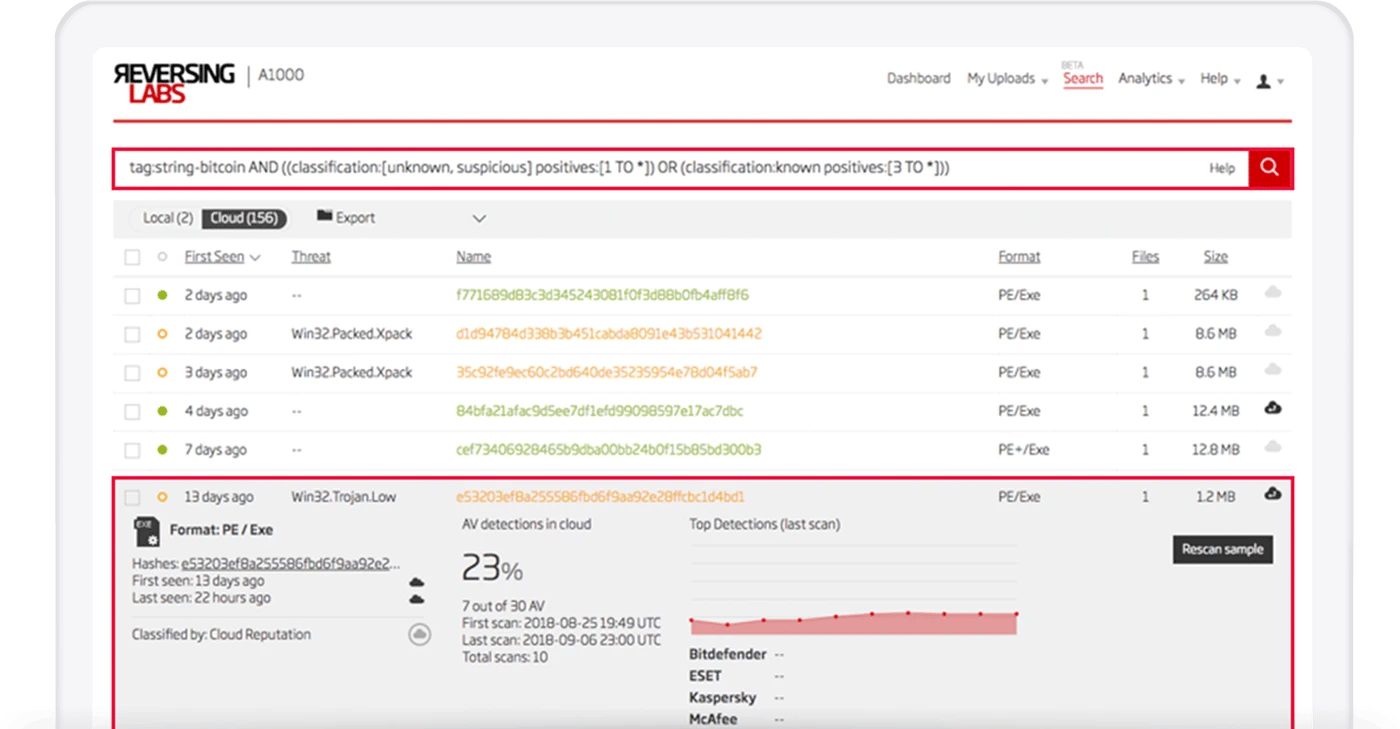
Task: Open the Help menu in navigation
Action: click(x=1214, y=78)
